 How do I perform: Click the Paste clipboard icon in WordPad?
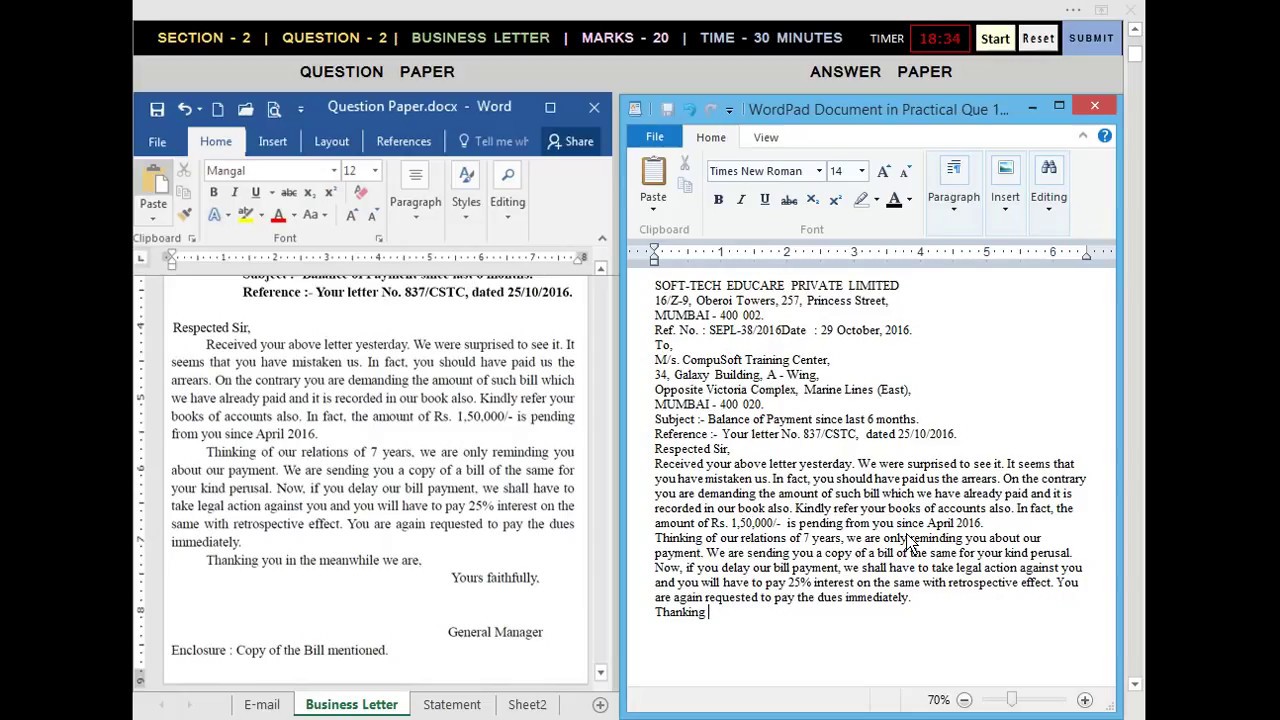(x=653, y=171)
